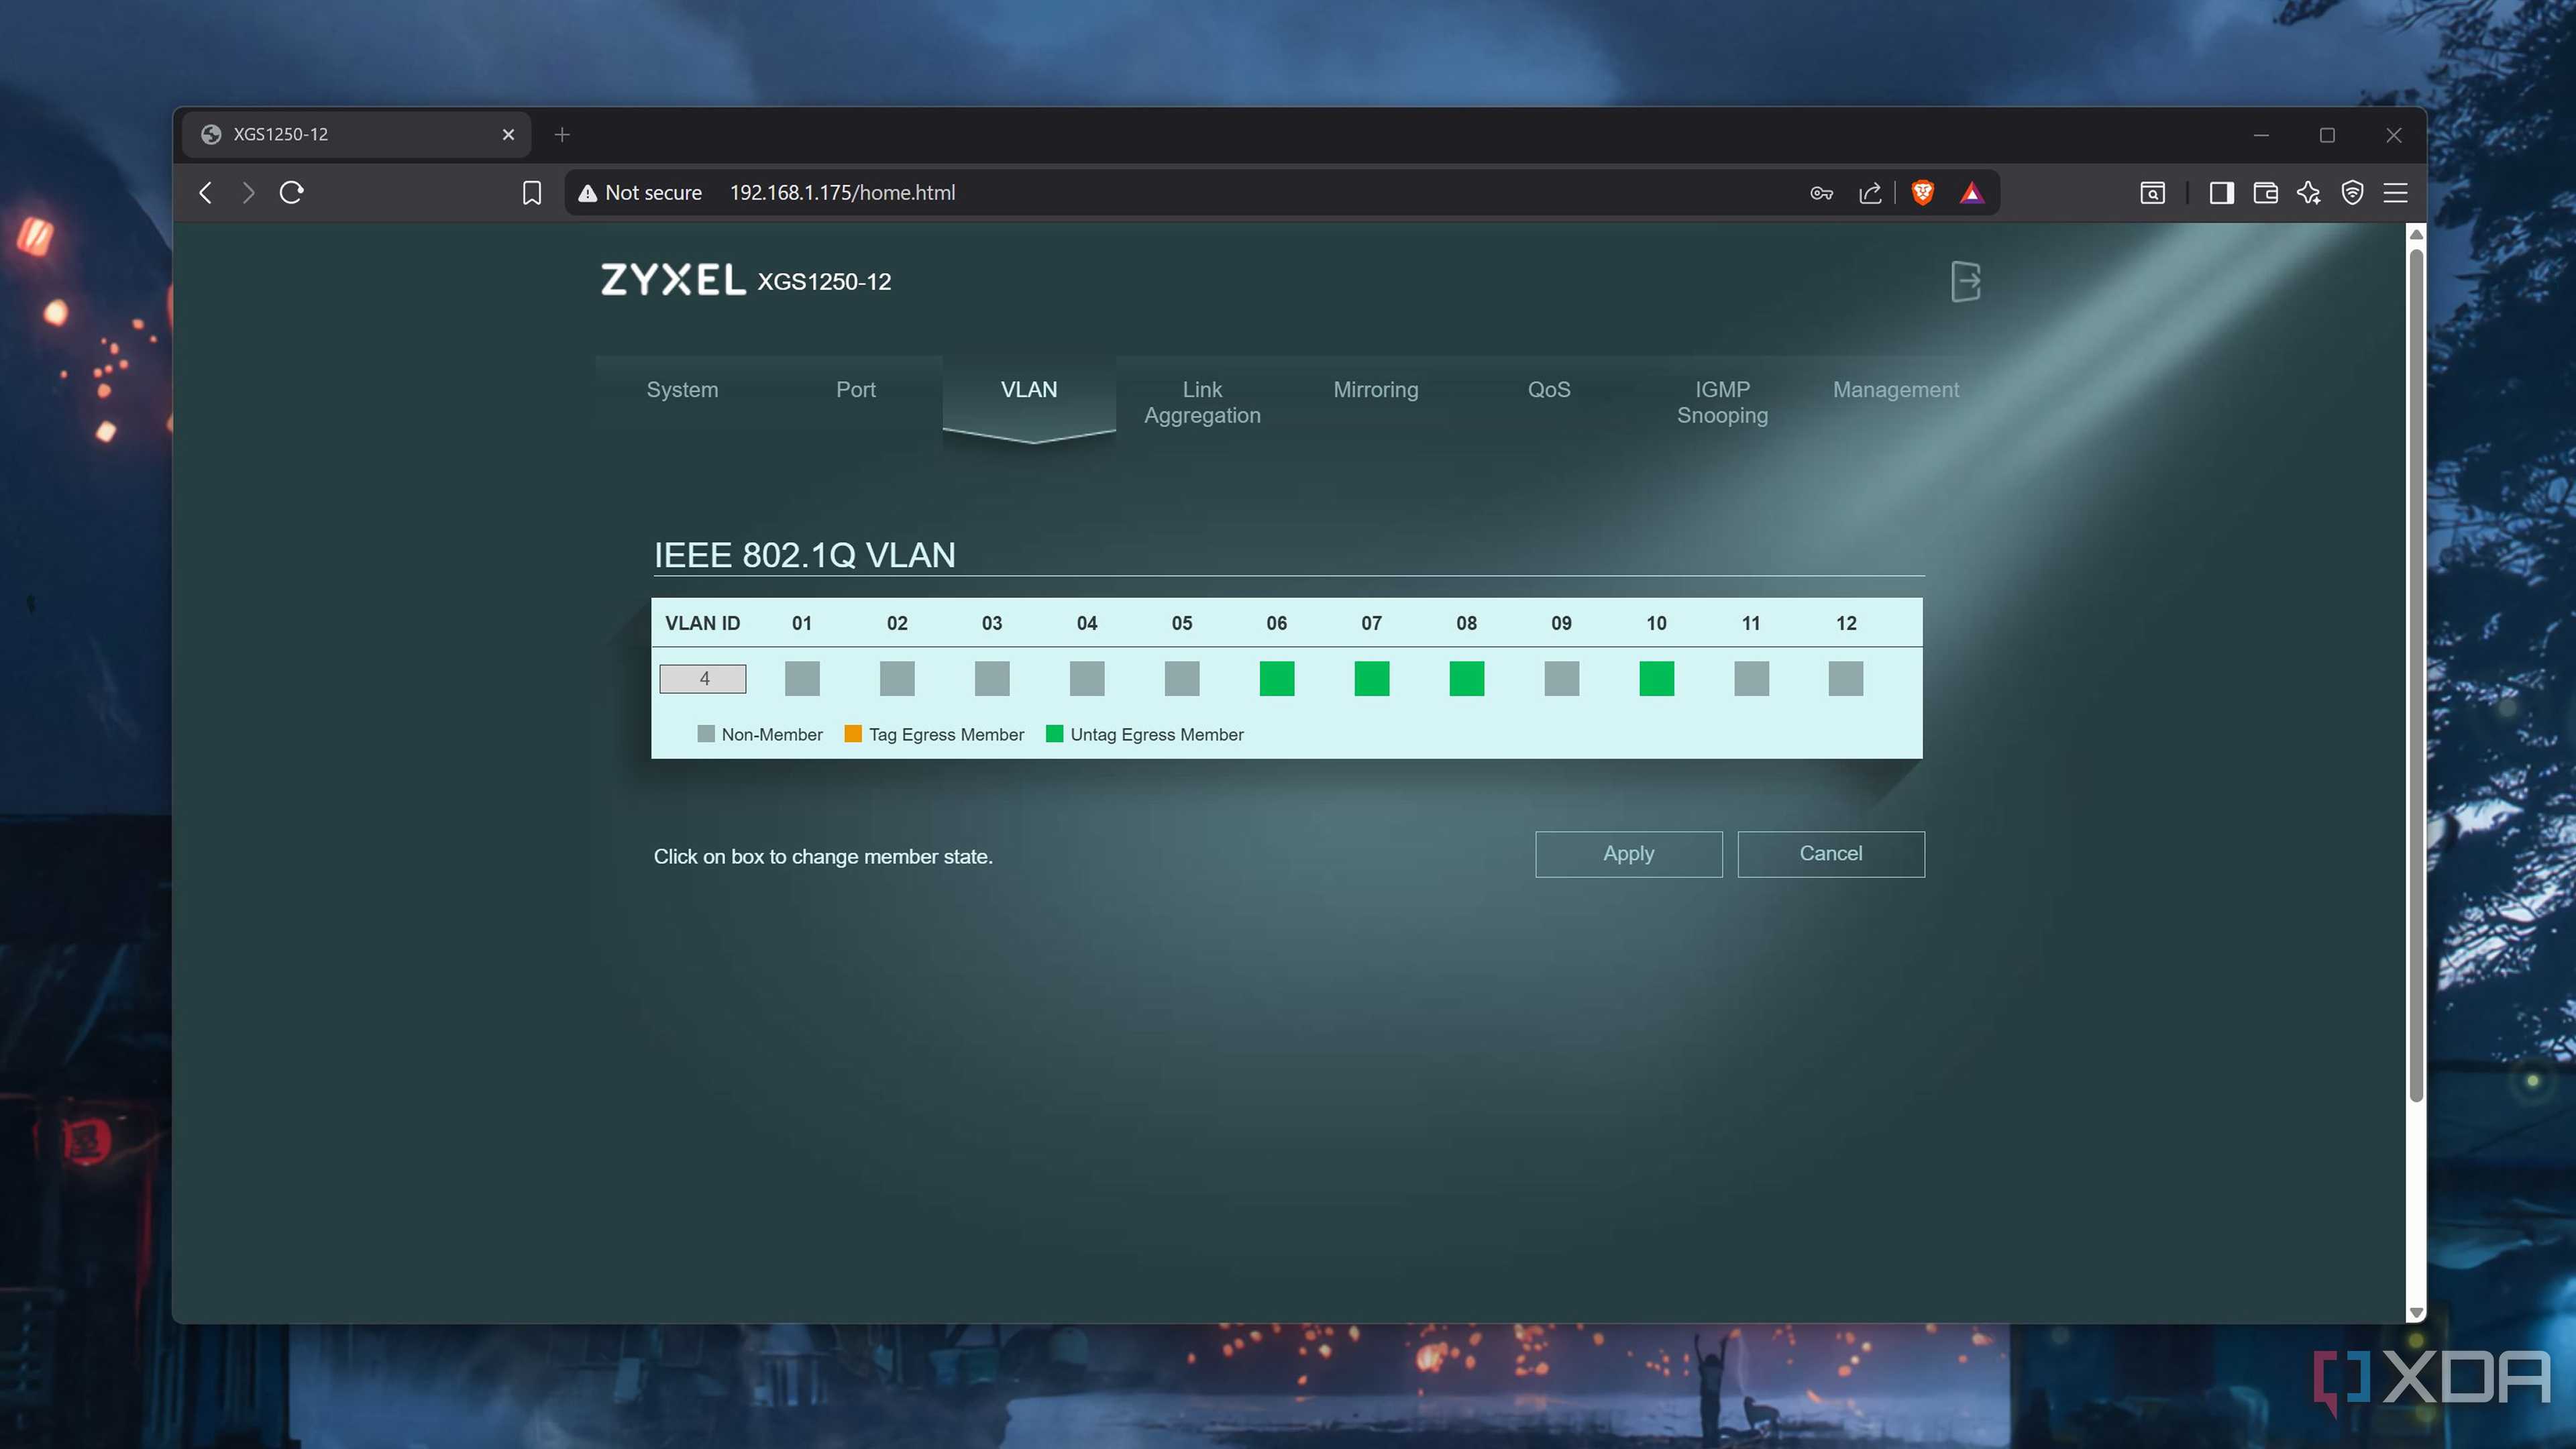This screenshot has width=2576, height=1449.
Task: Open the Management tab
Action: (x=1896, y=390)
